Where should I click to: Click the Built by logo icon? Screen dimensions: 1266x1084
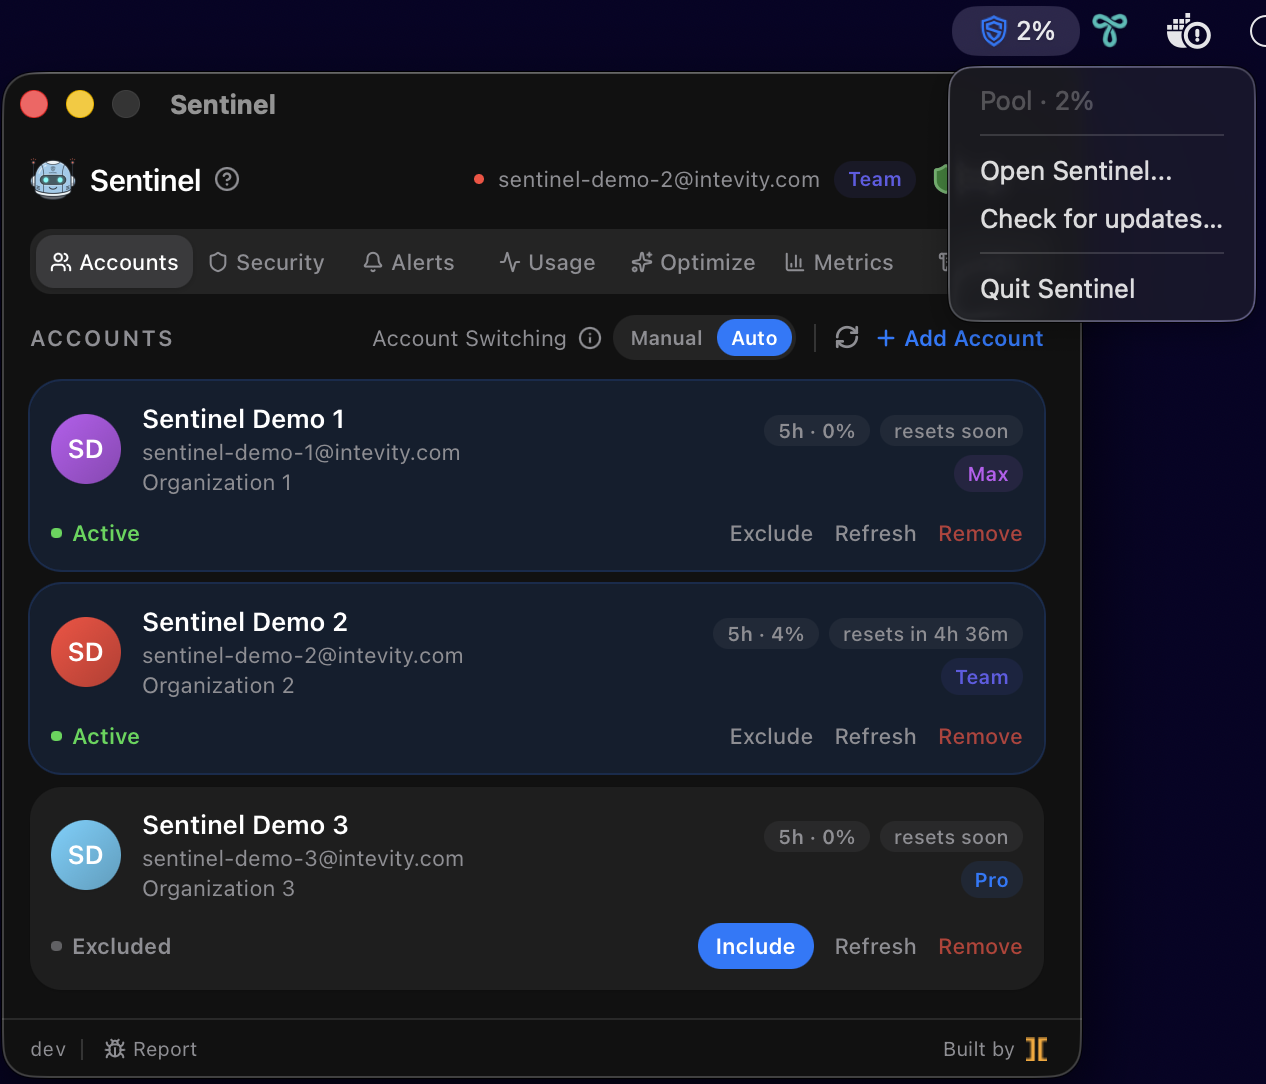[1037, 1049]
